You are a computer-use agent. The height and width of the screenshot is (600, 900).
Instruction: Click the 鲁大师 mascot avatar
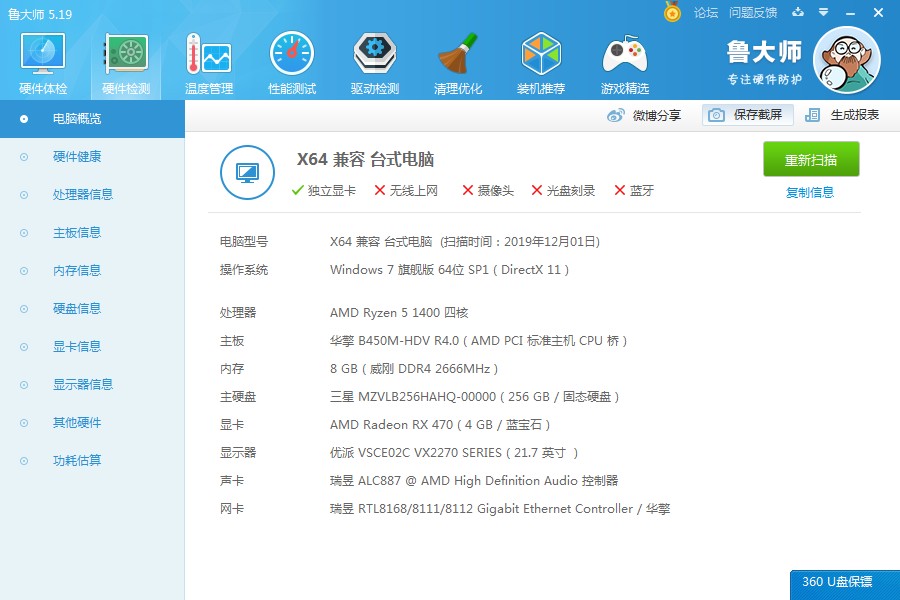click(847, 60)
